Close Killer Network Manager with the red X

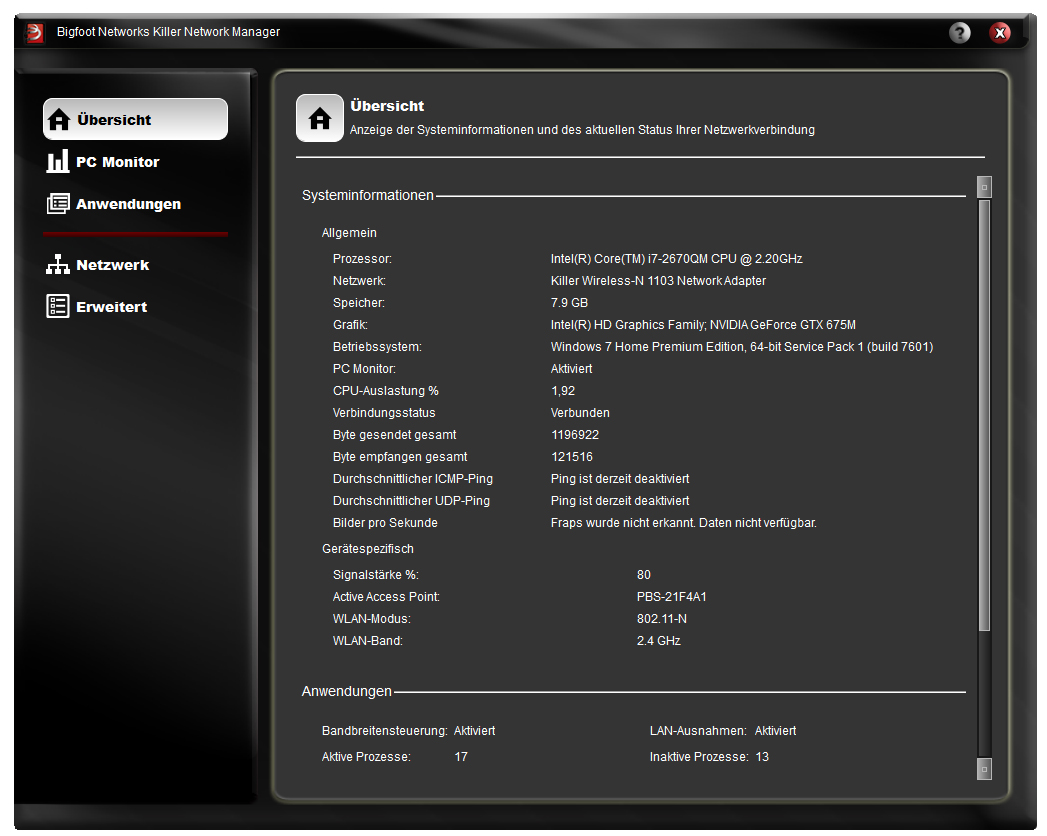click(x=1000, y=32)
